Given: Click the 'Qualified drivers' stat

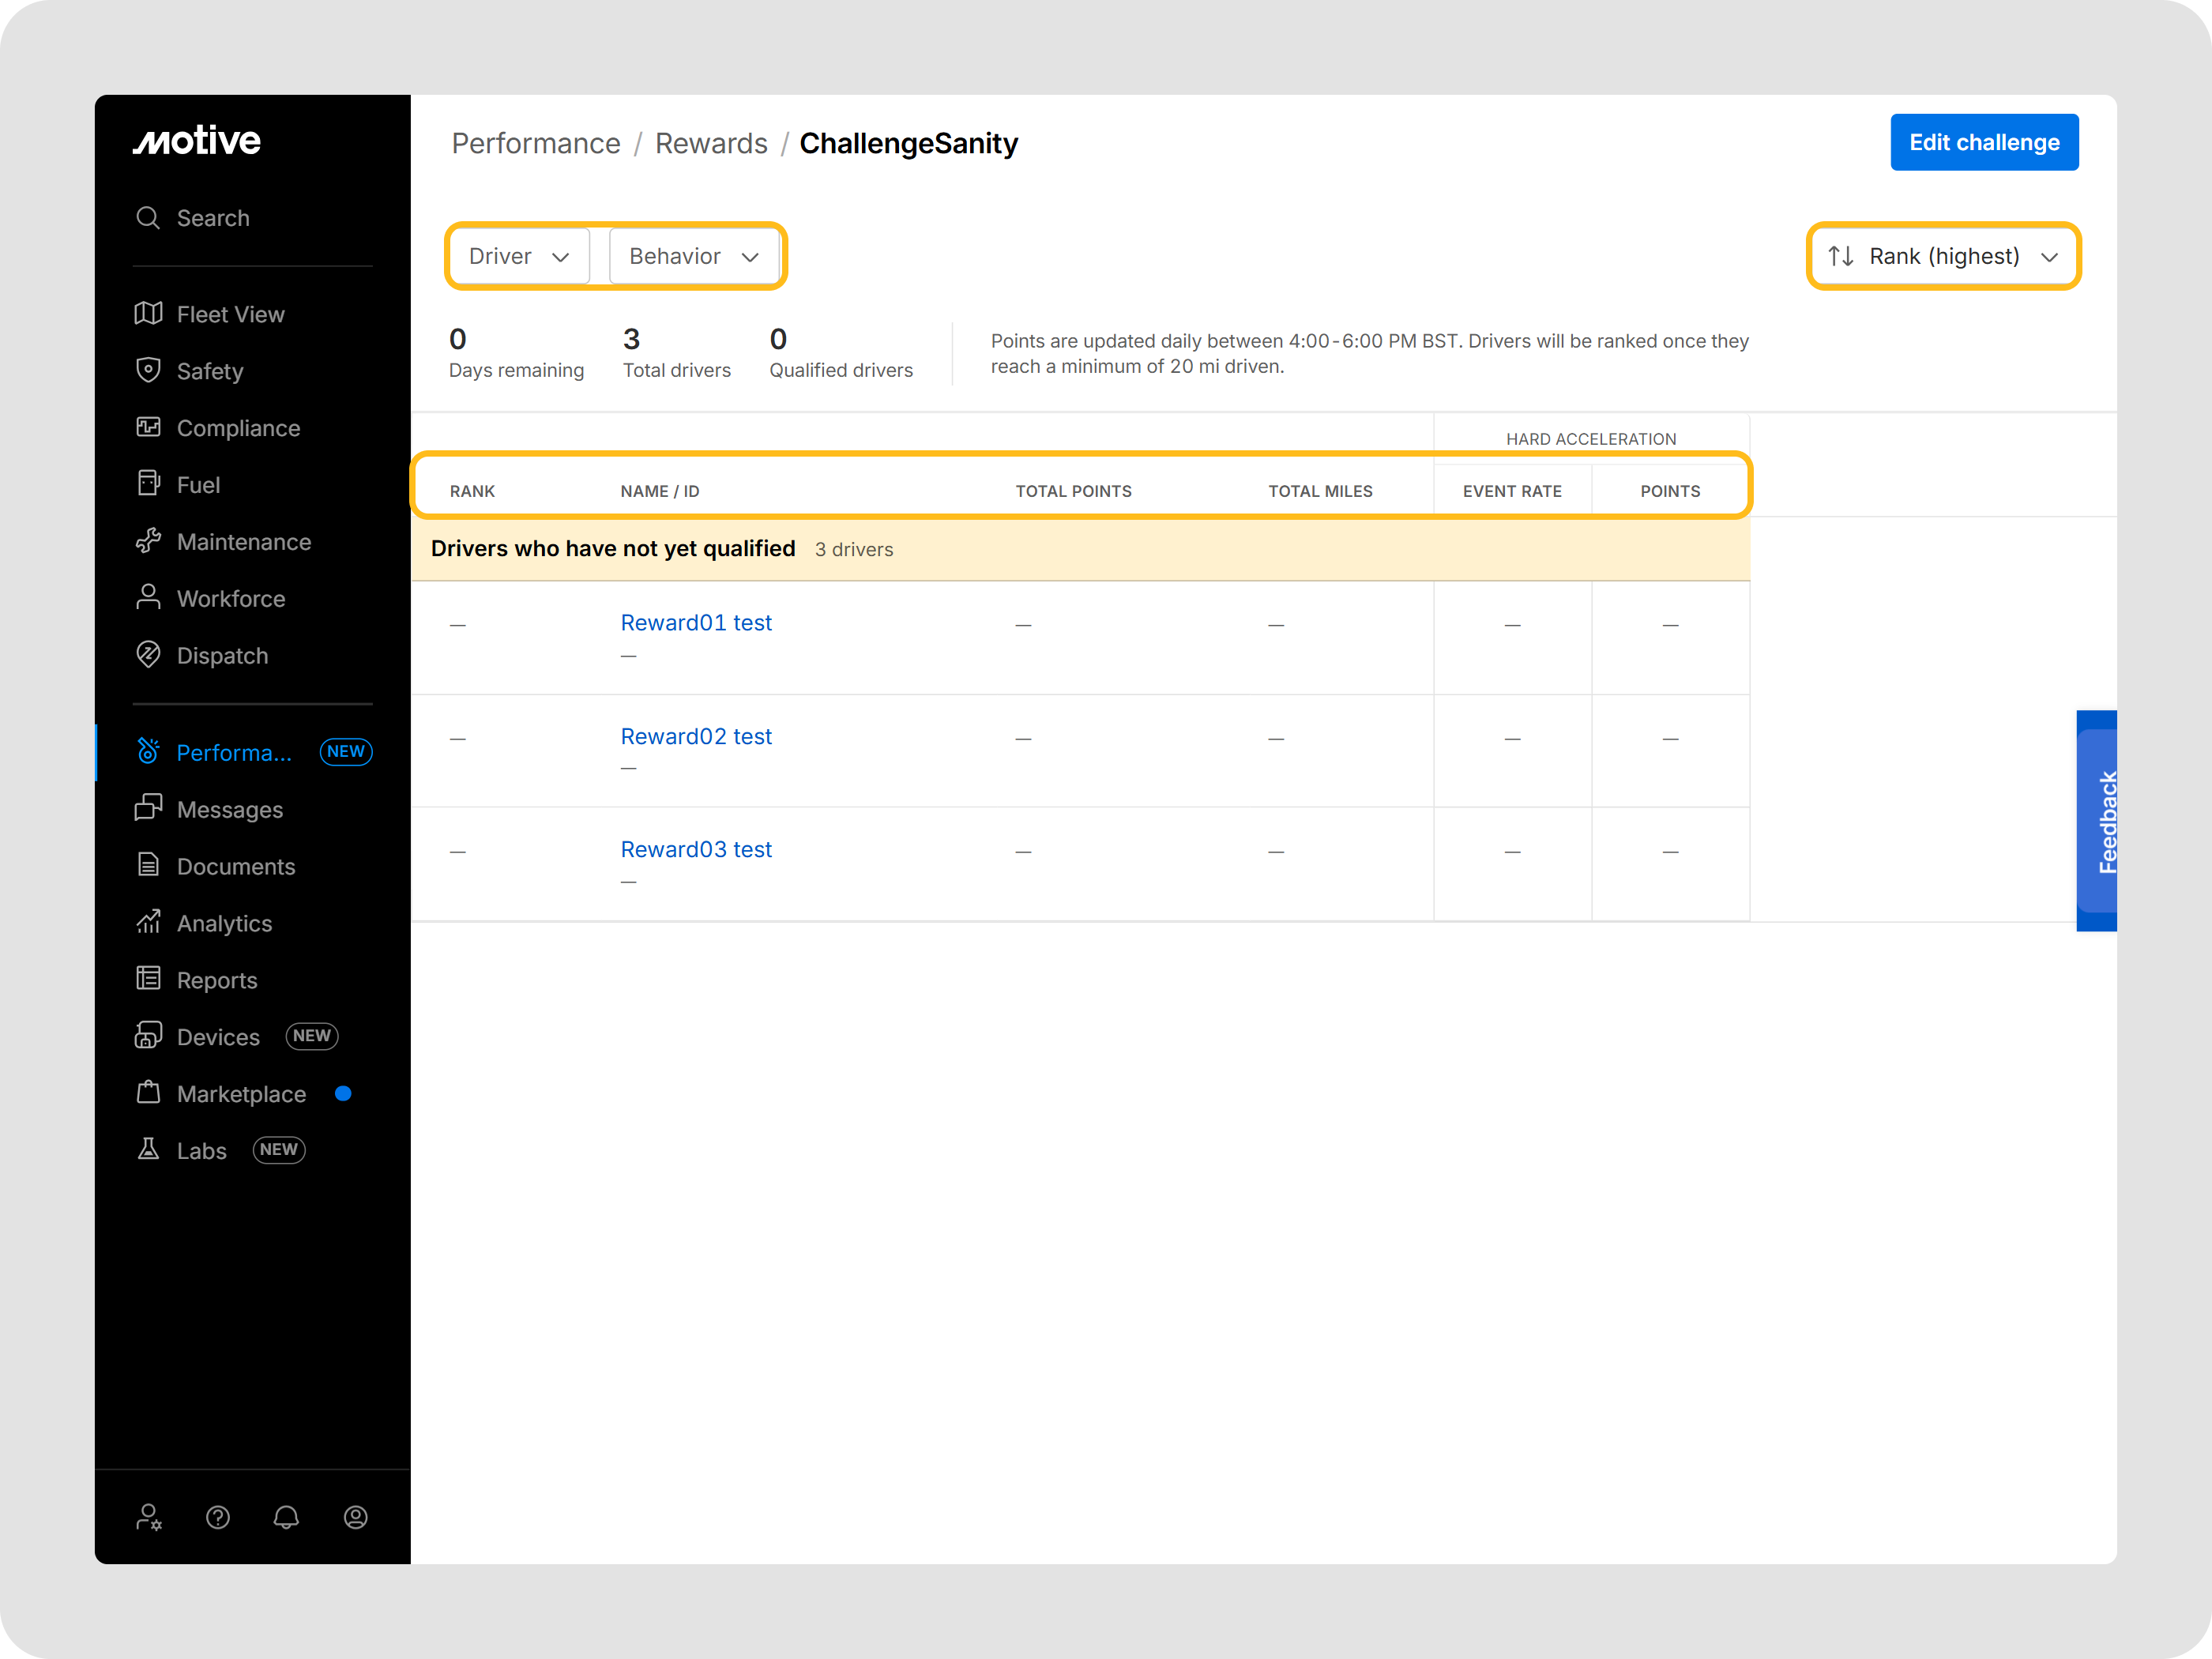Looking at the screenshot, I should (841, 353).
